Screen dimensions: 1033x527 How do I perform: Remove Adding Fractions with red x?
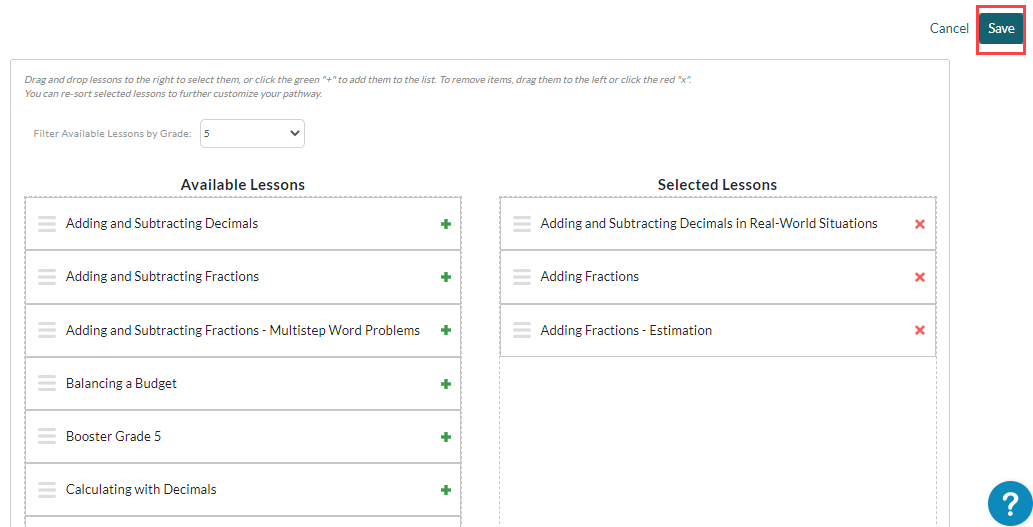click(x=920, y=277)
